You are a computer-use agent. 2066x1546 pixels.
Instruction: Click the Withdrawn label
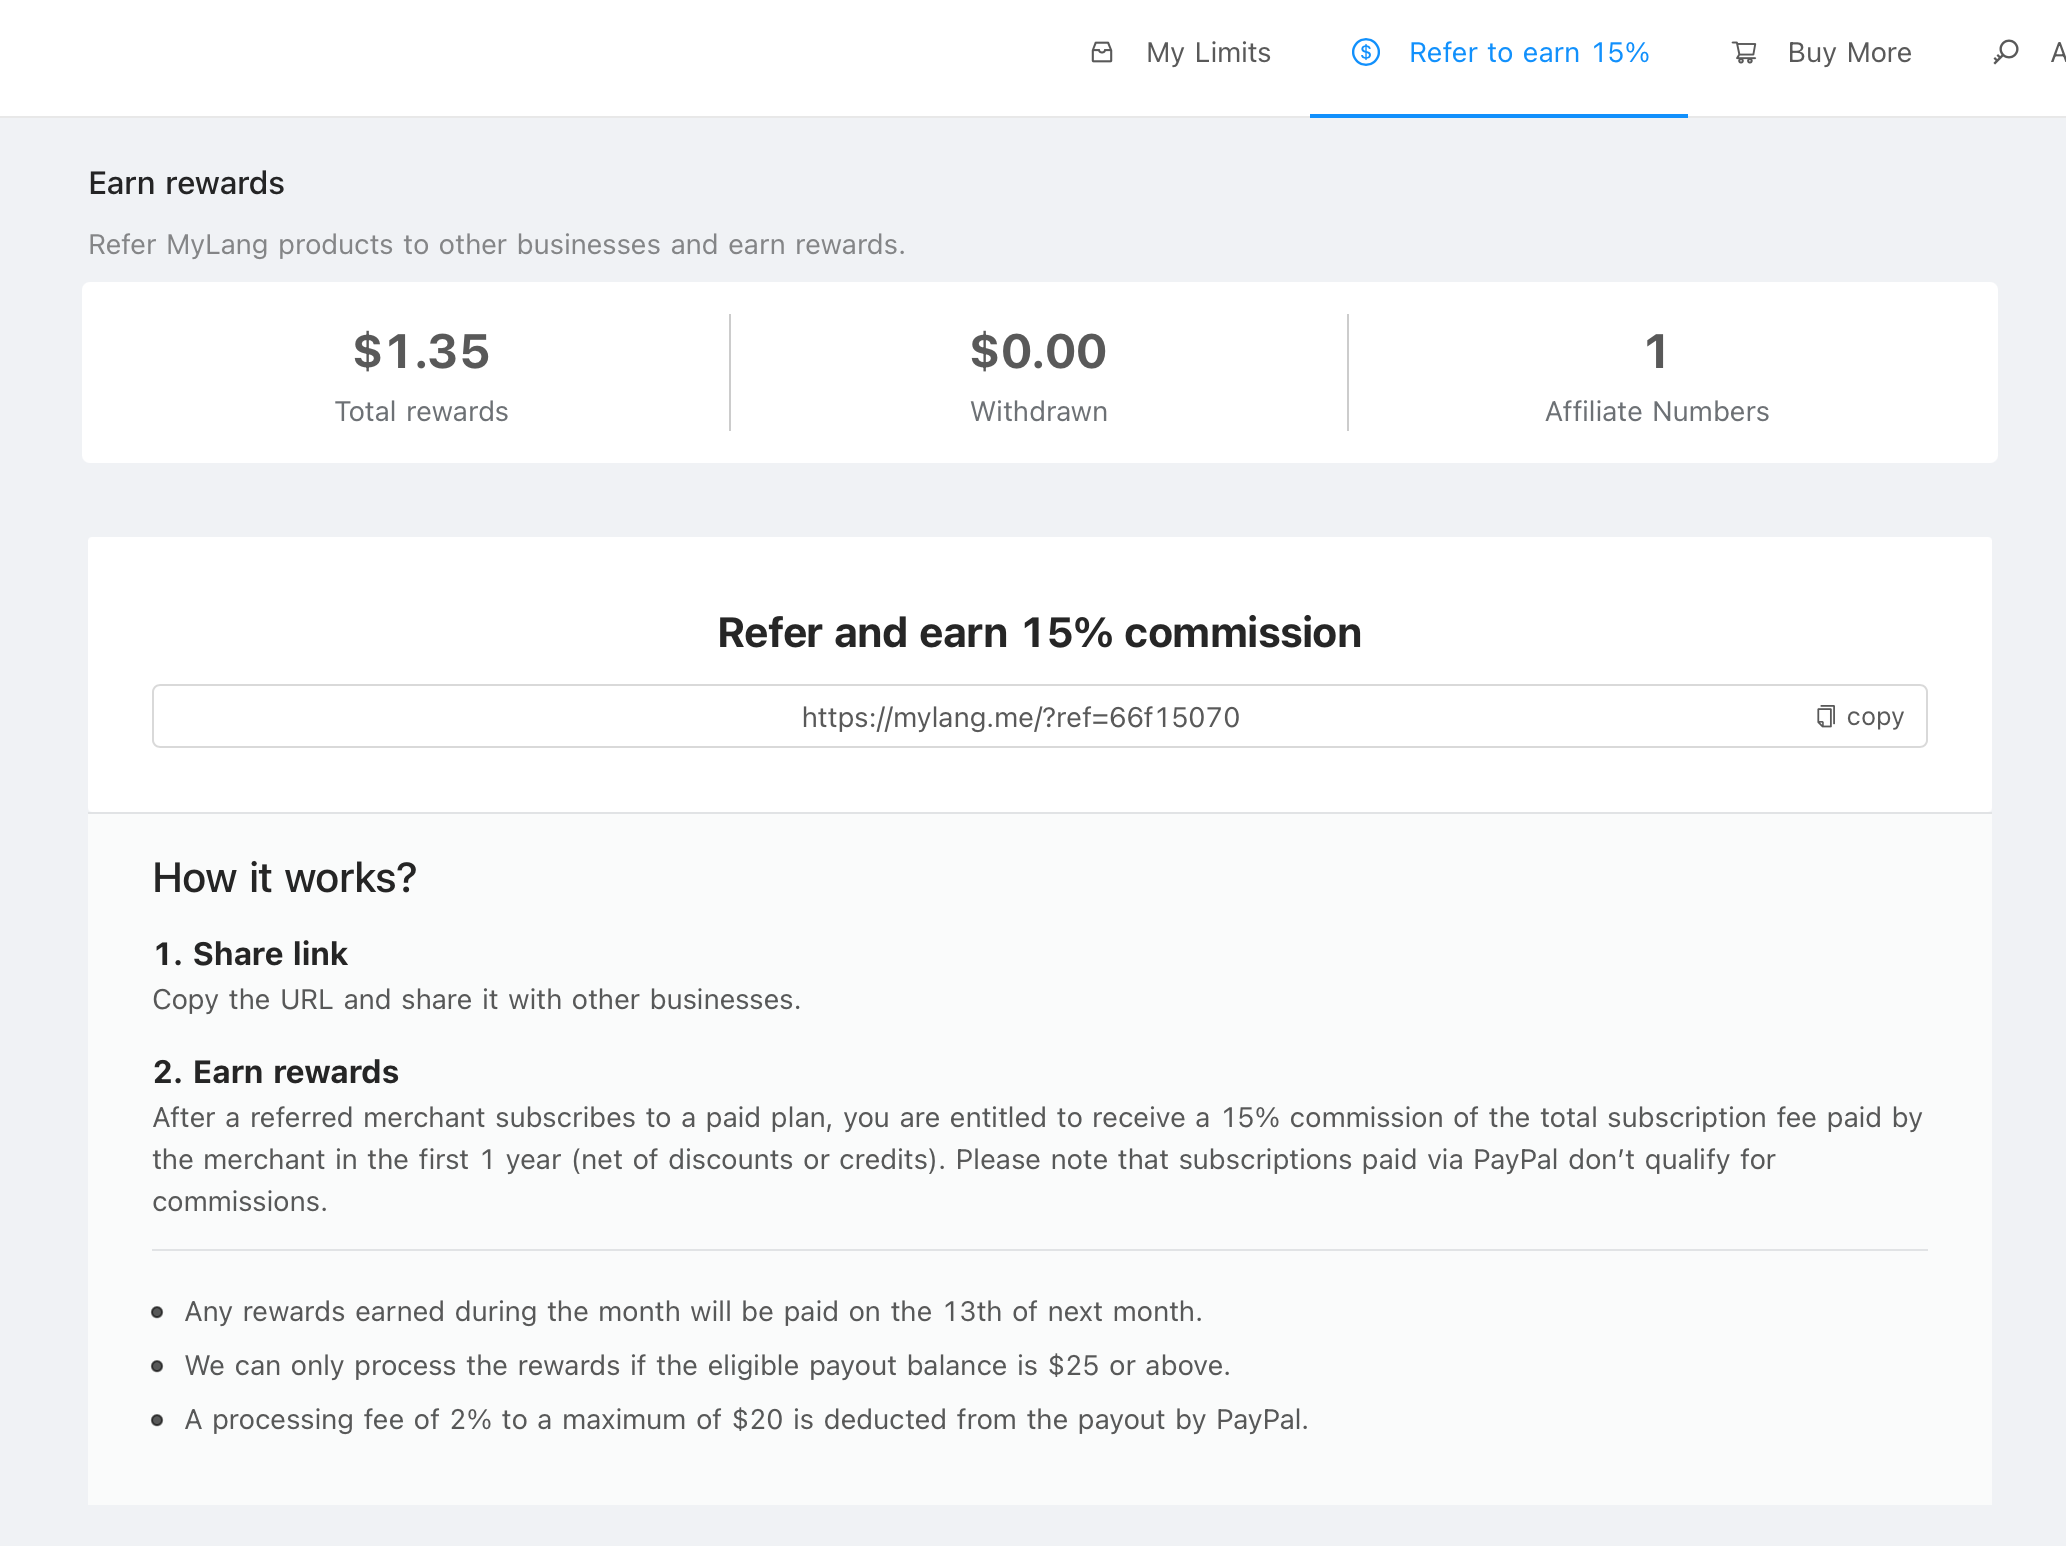[x=1038, y=411]
